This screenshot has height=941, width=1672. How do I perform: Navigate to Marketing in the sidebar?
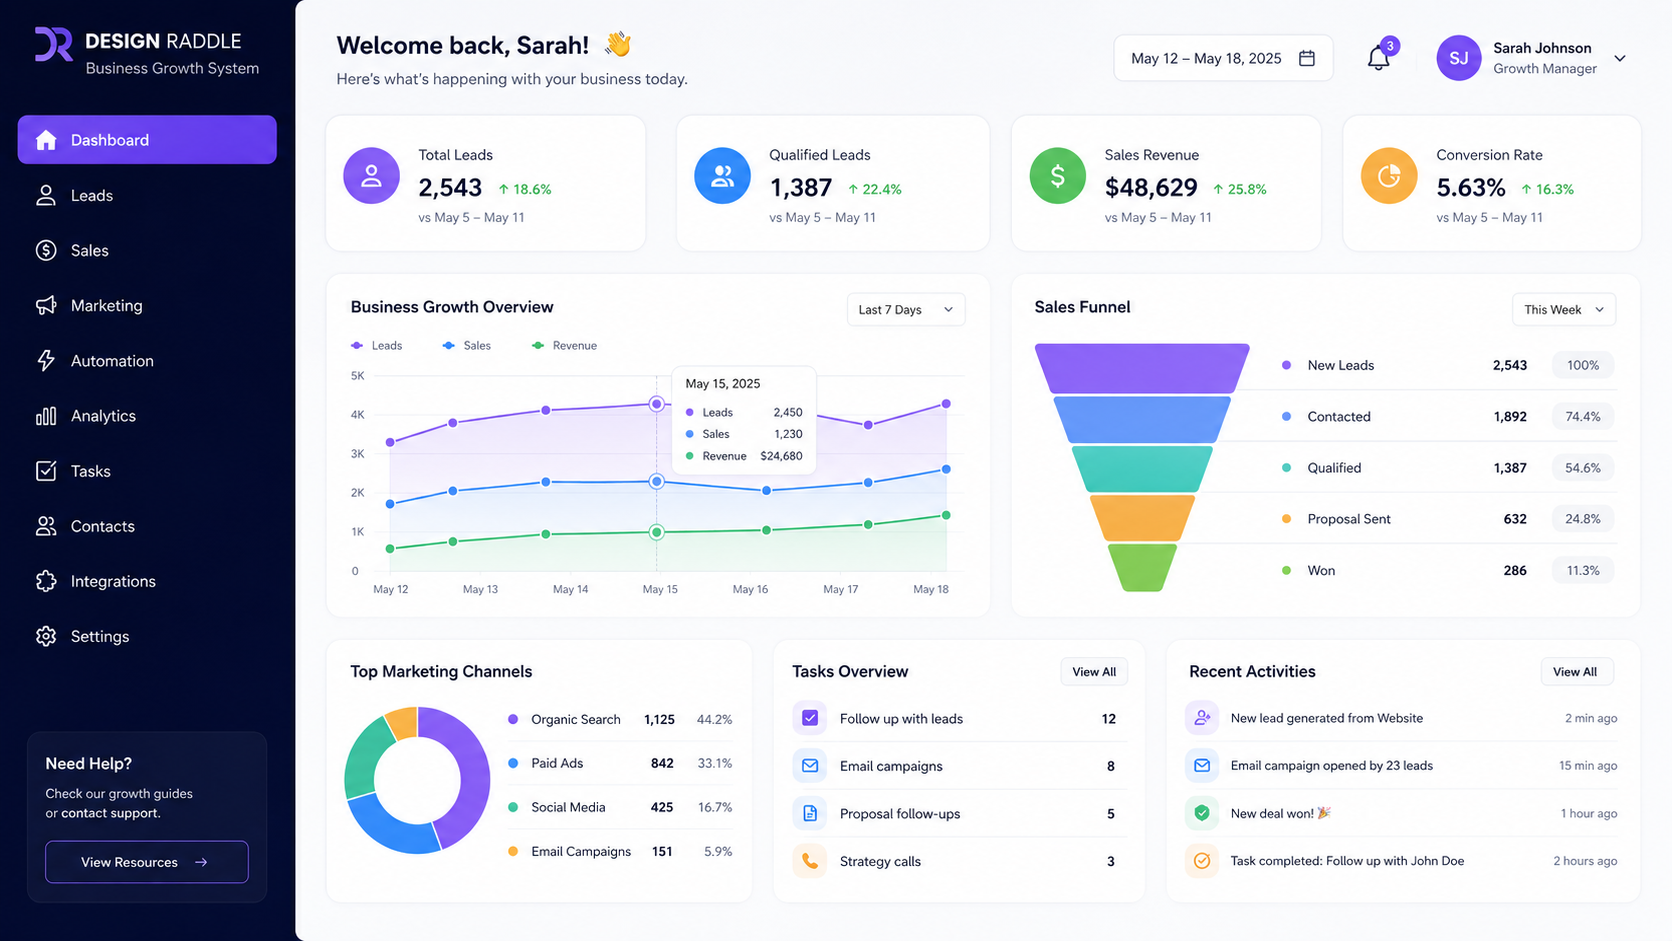pyautogui.click(x=147, y=305)
